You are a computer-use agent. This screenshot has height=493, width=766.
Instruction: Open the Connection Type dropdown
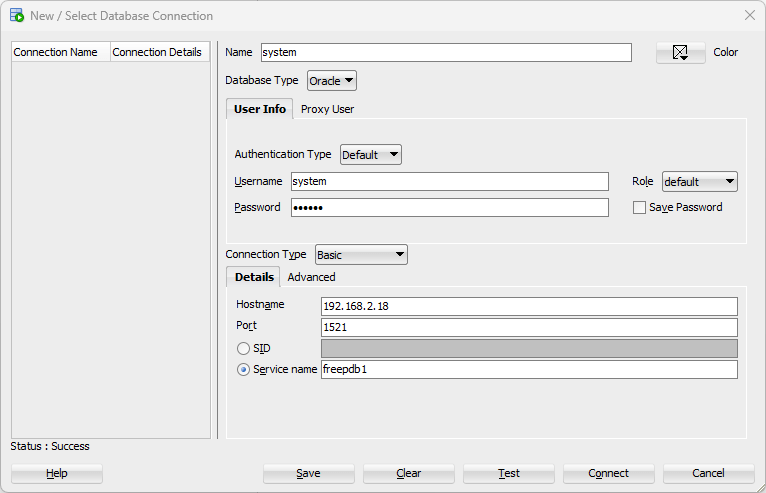(361, 255)
